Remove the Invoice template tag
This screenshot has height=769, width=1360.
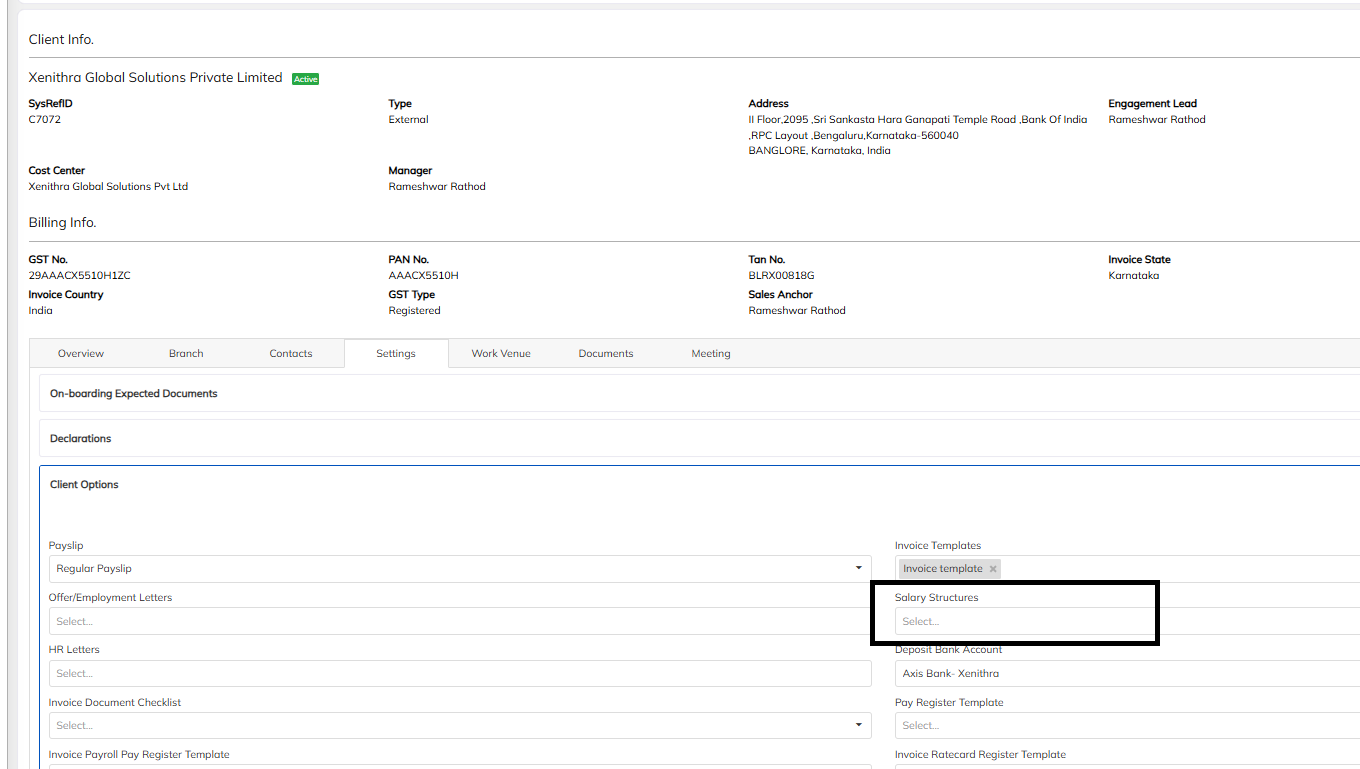click(993, 569)
